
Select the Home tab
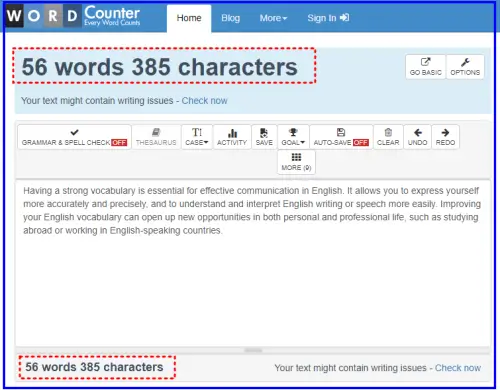[189, 18]
